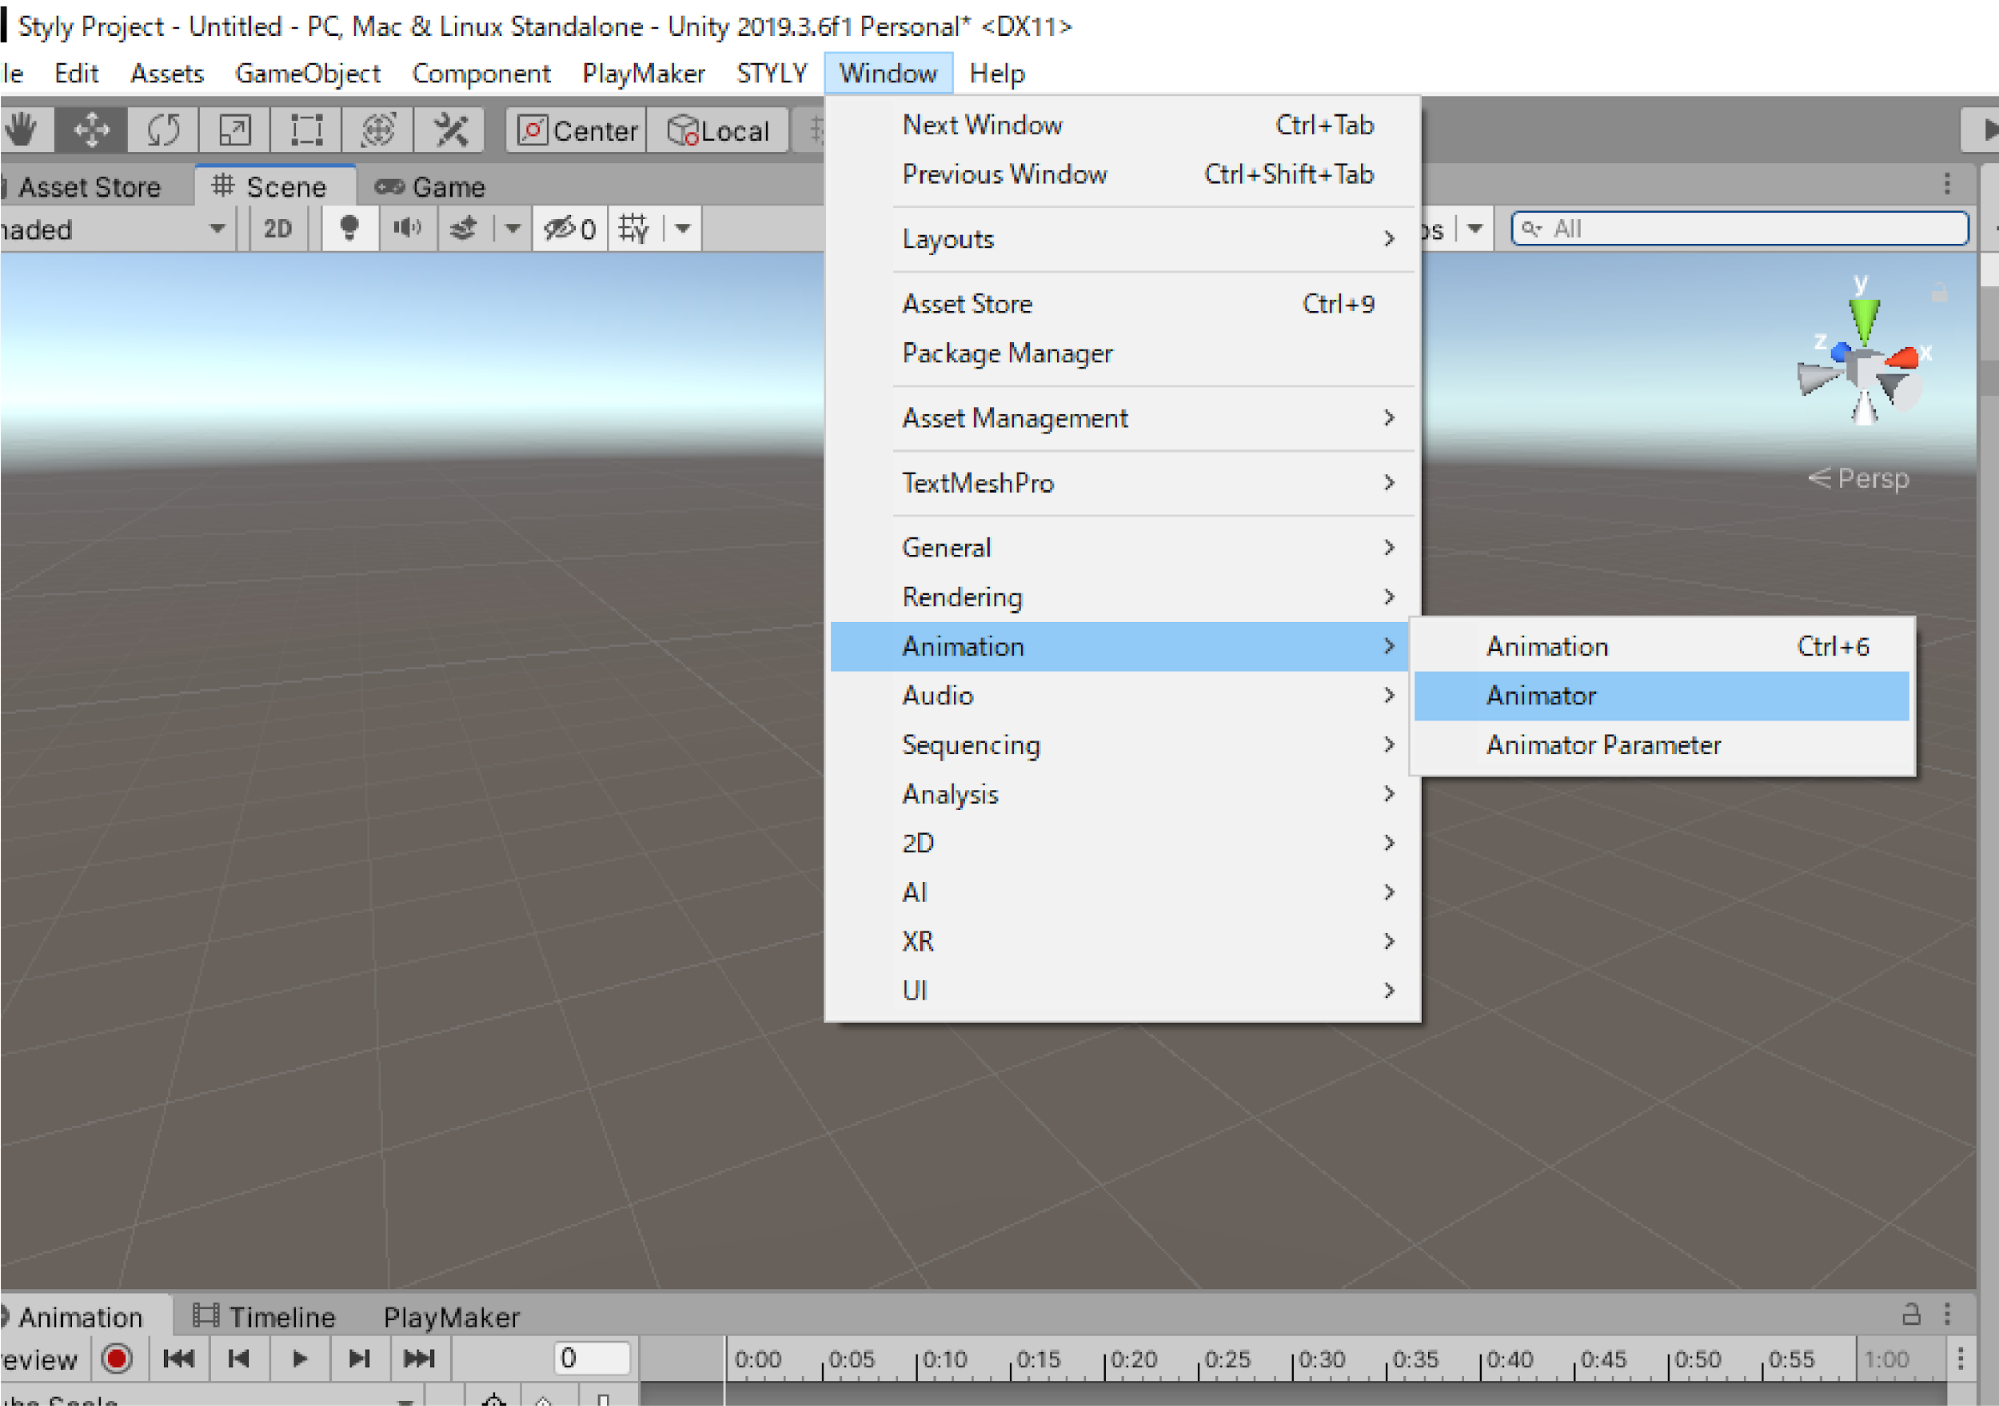This screenshot has height=1406, width=1999.
Task: Open the GameObject menu
Action: tap(308, 73)
